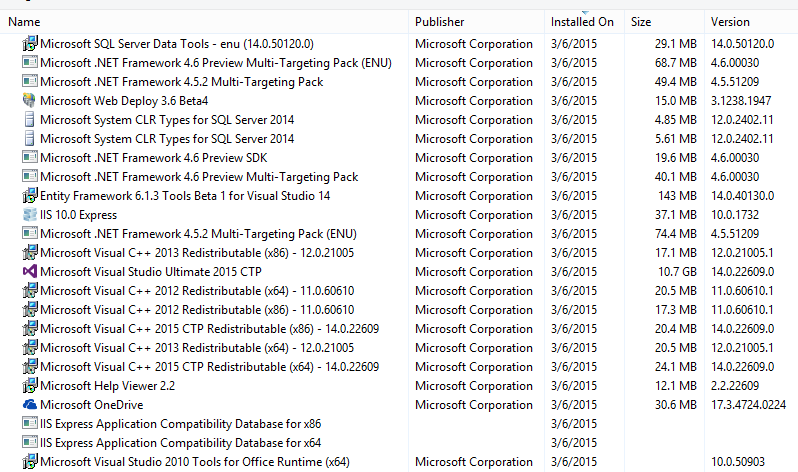
Task: Click icon for Visual C++ 2013 Redistributable (x64)
Action: [30, 348]
